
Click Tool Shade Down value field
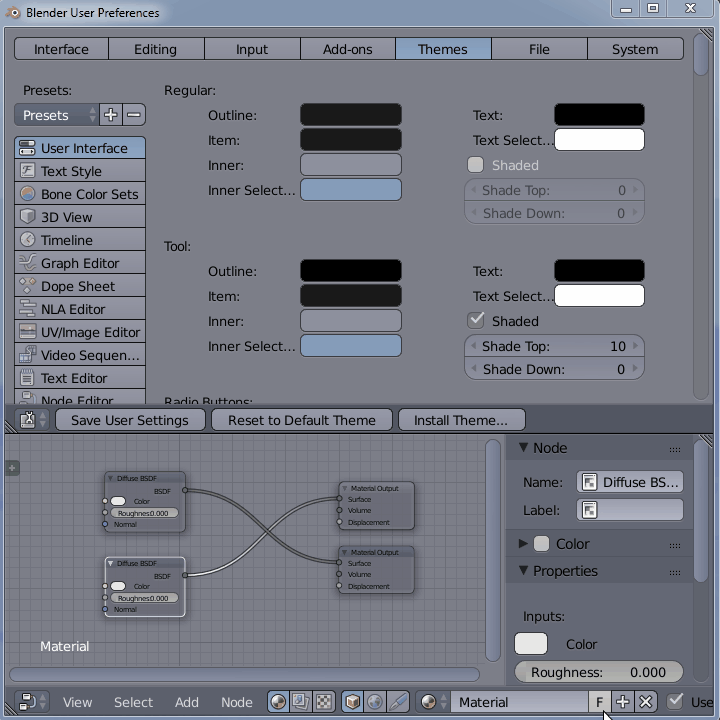click(x=554, y=369)
